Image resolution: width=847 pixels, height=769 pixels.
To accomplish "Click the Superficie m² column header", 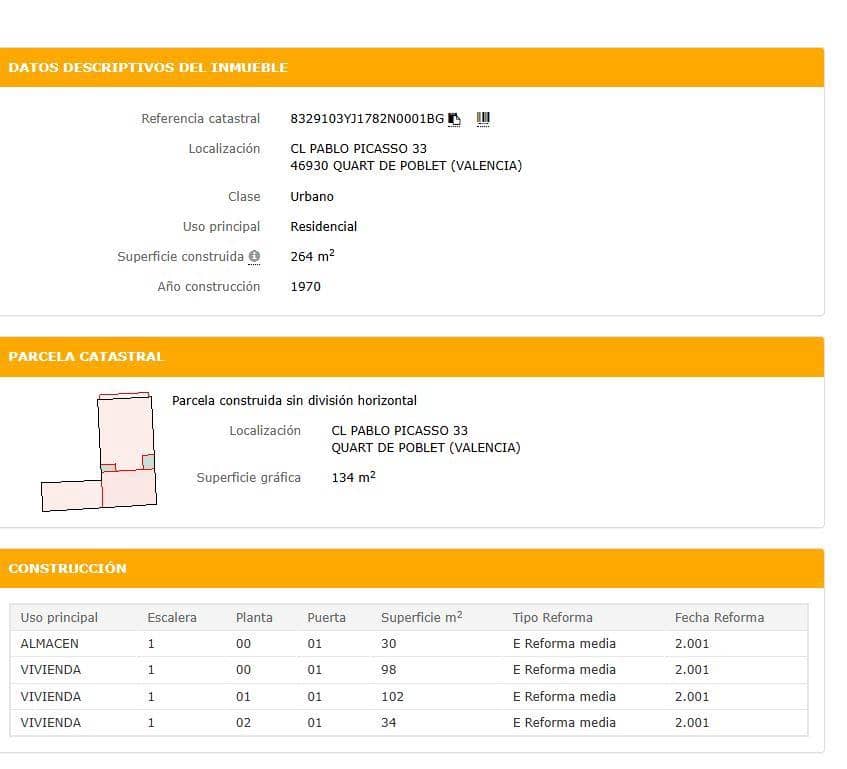I will 421,617.
